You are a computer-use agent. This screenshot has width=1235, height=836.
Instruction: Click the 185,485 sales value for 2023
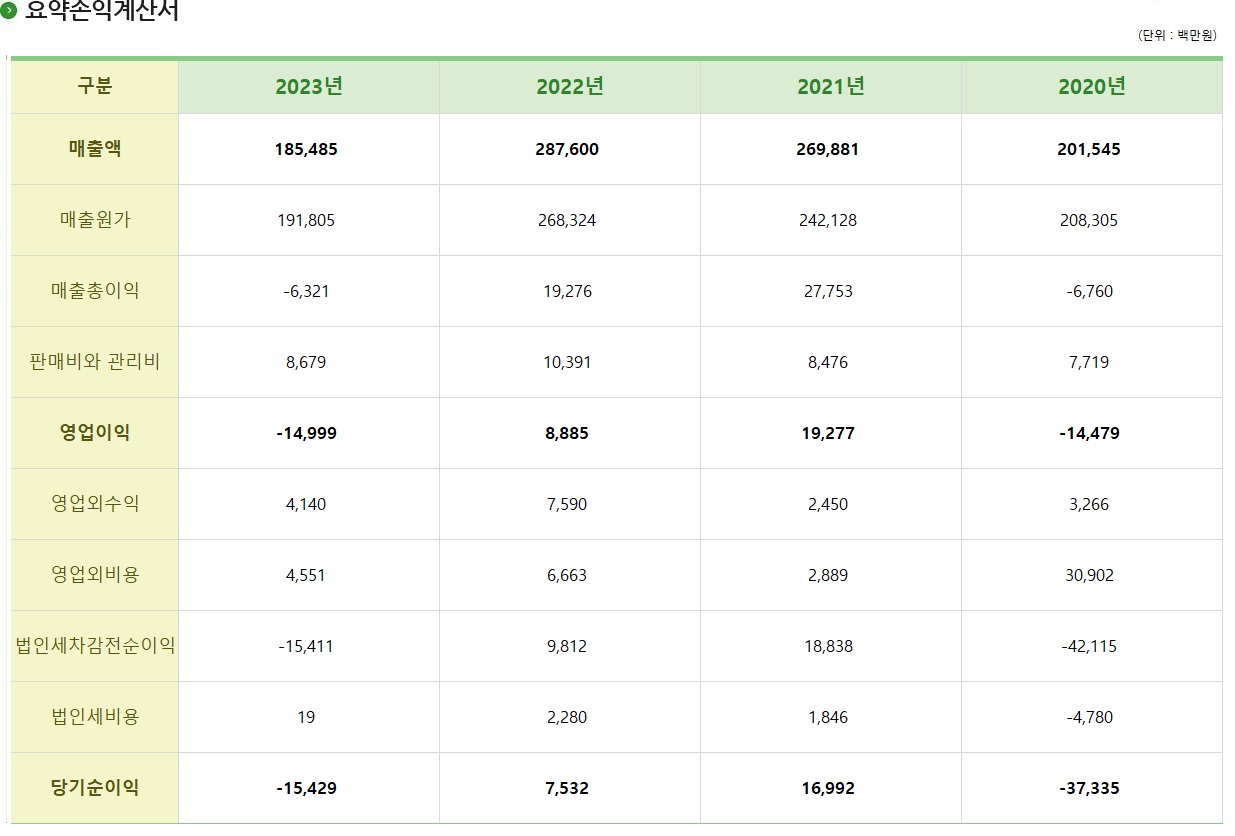click(x=306, y=149)
